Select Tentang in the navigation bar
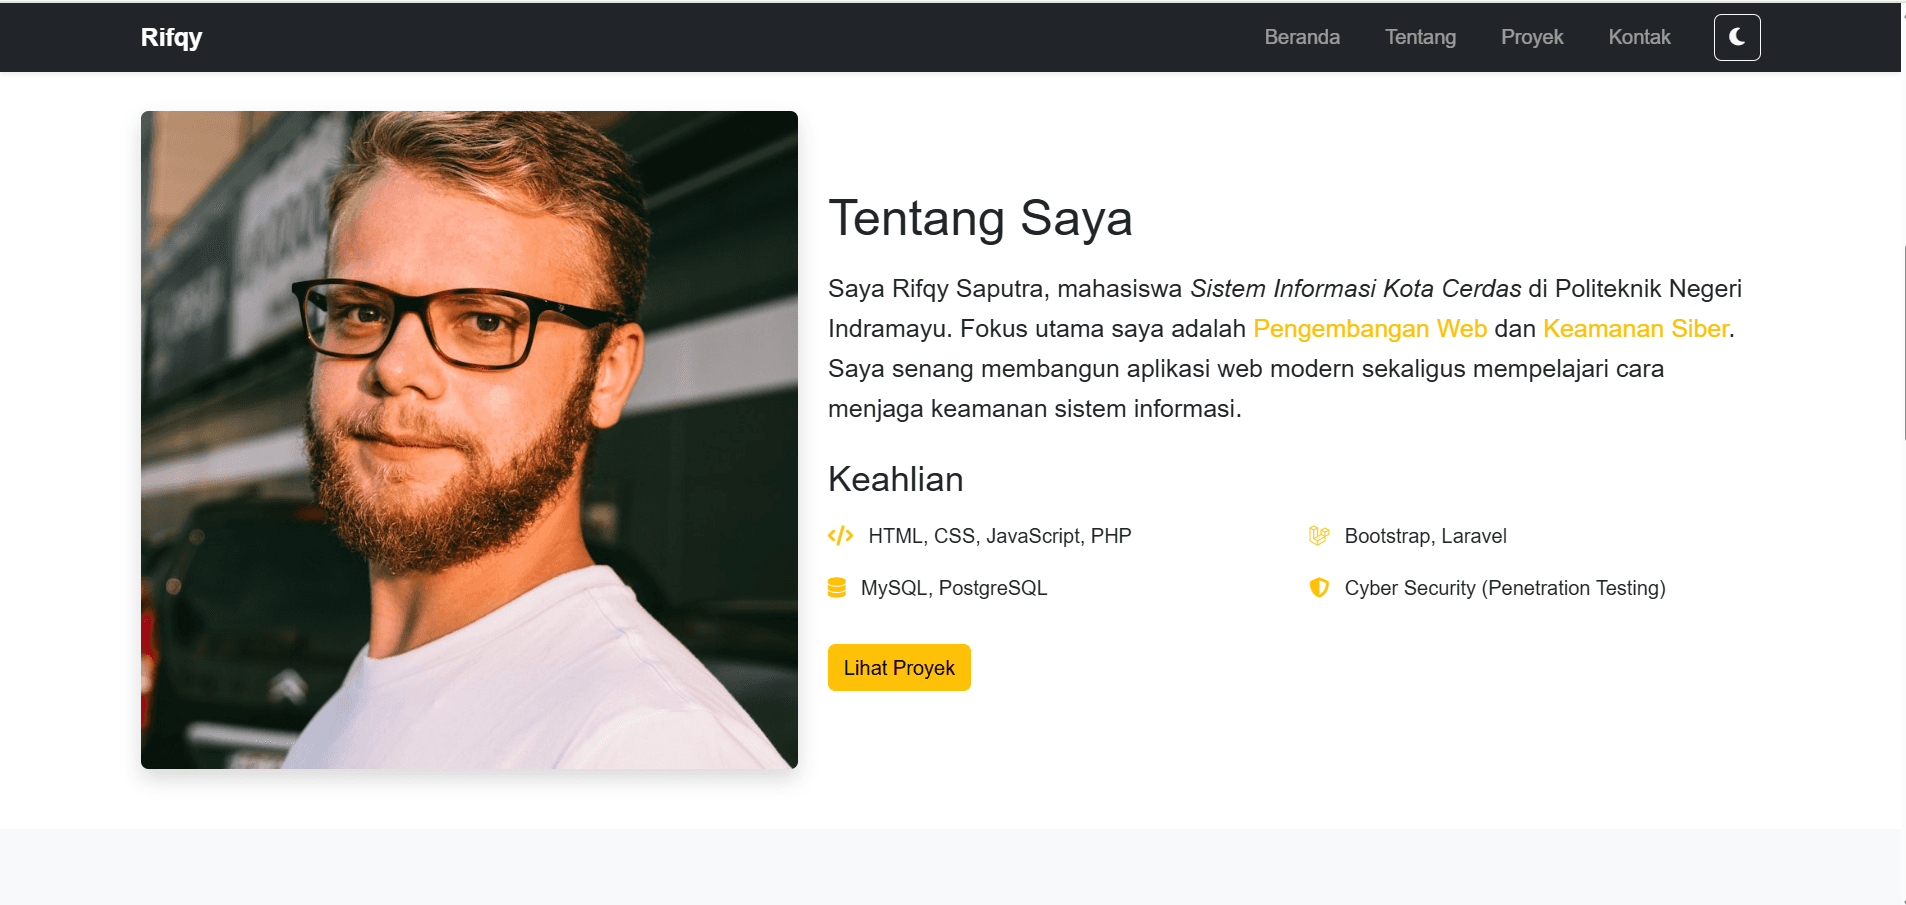Viewport: 1906px width, 905px height. tap(1420, 37)
